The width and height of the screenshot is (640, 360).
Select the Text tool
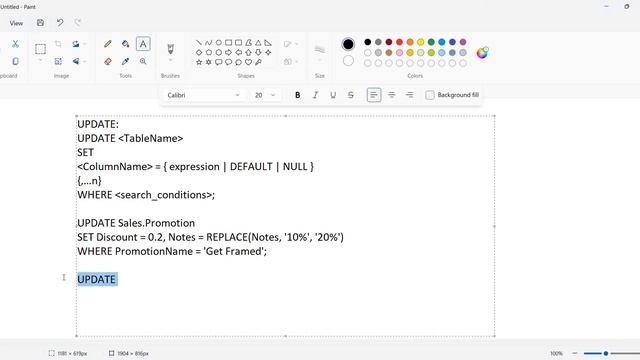click(x=143, y=44)
